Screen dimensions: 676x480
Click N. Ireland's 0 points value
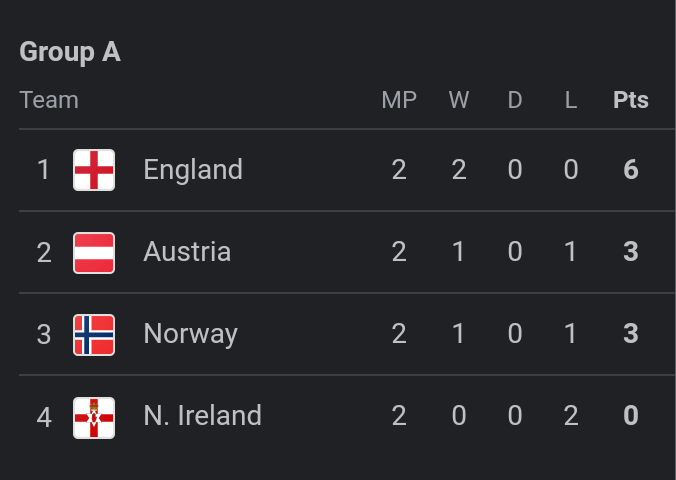click(630, 416)
